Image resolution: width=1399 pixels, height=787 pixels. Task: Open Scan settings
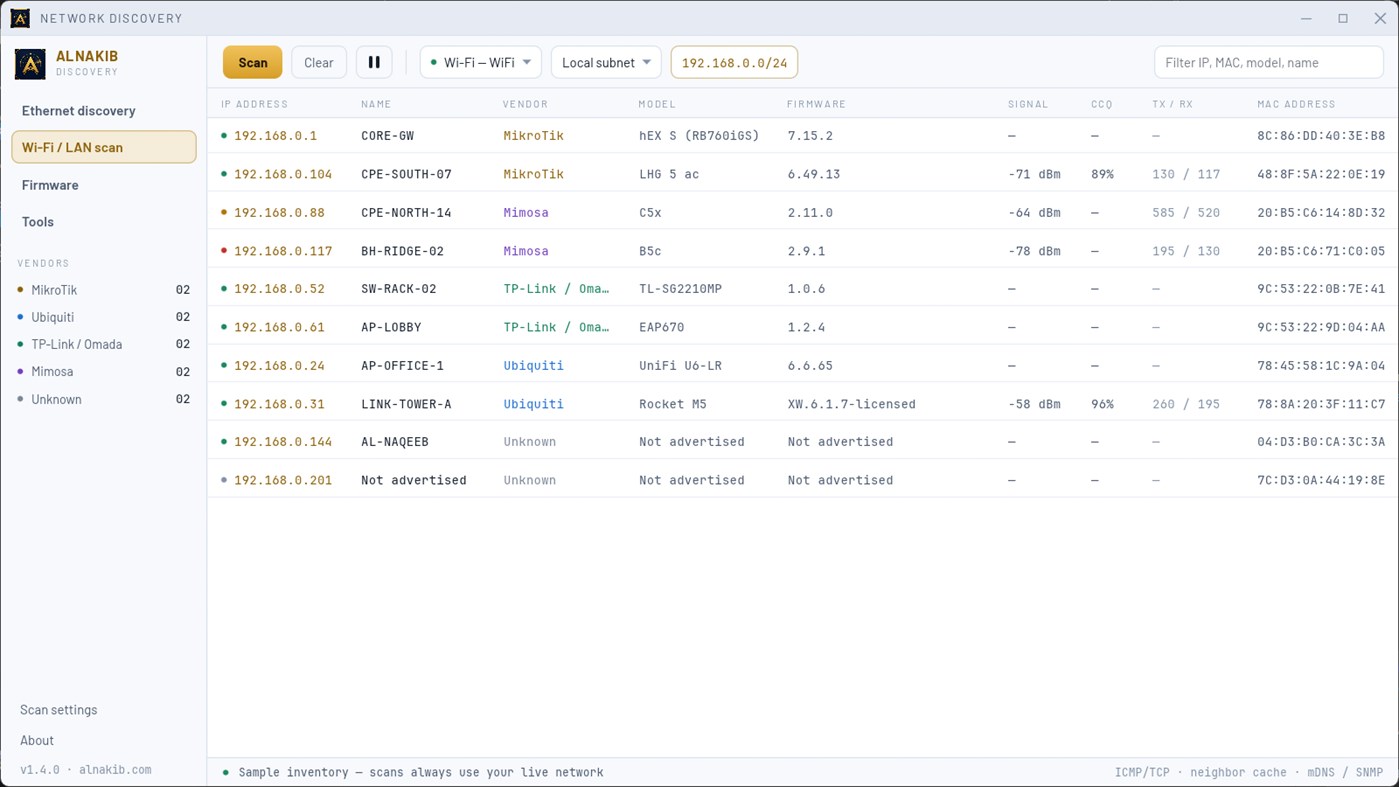59,709
